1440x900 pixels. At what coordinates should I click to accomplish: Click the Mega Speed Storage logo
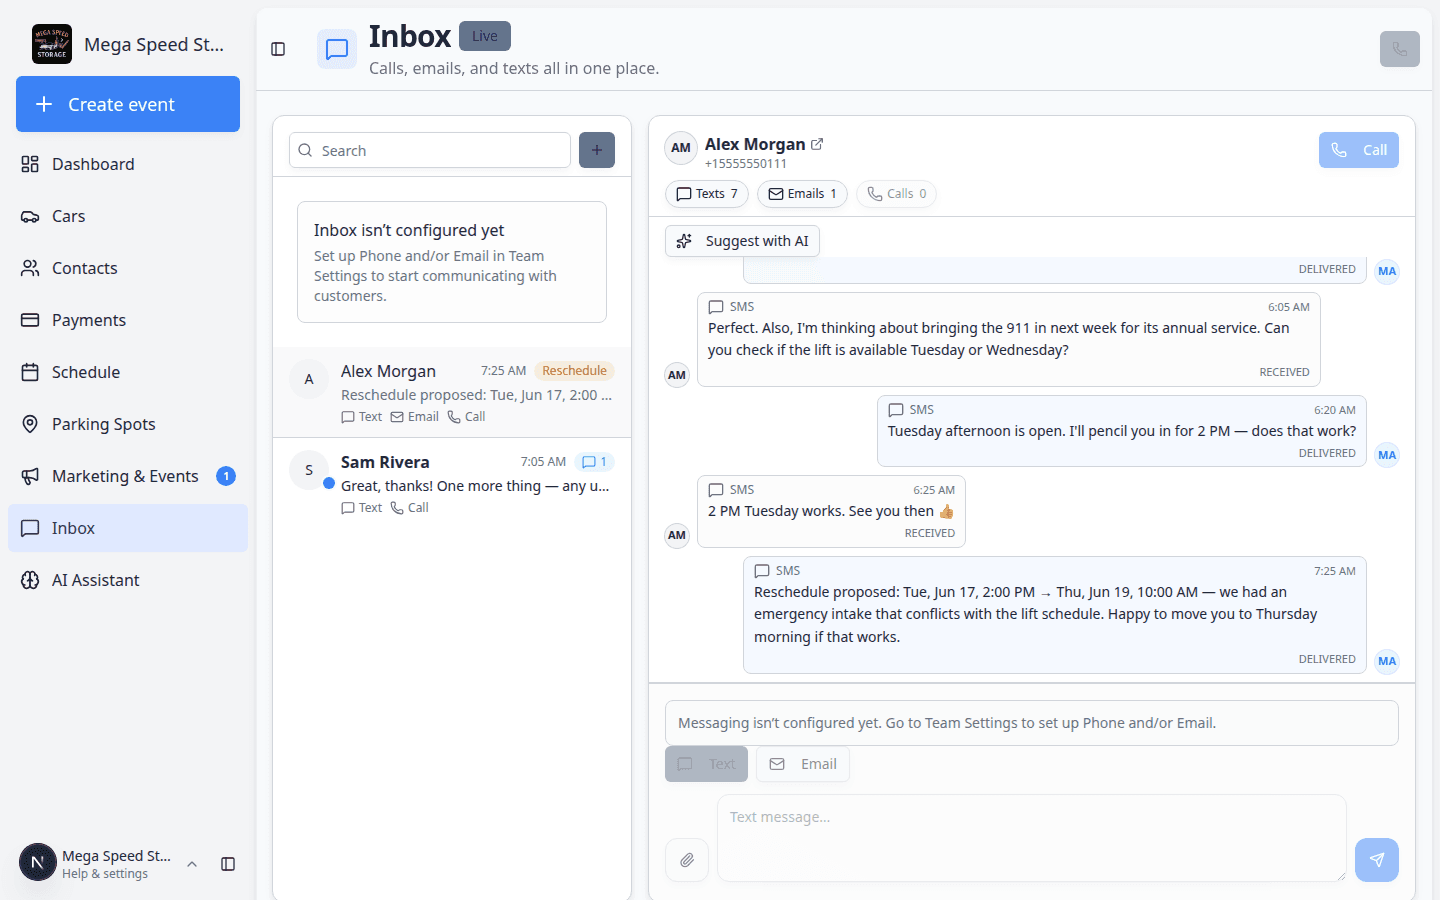click(x=52, y=44)
